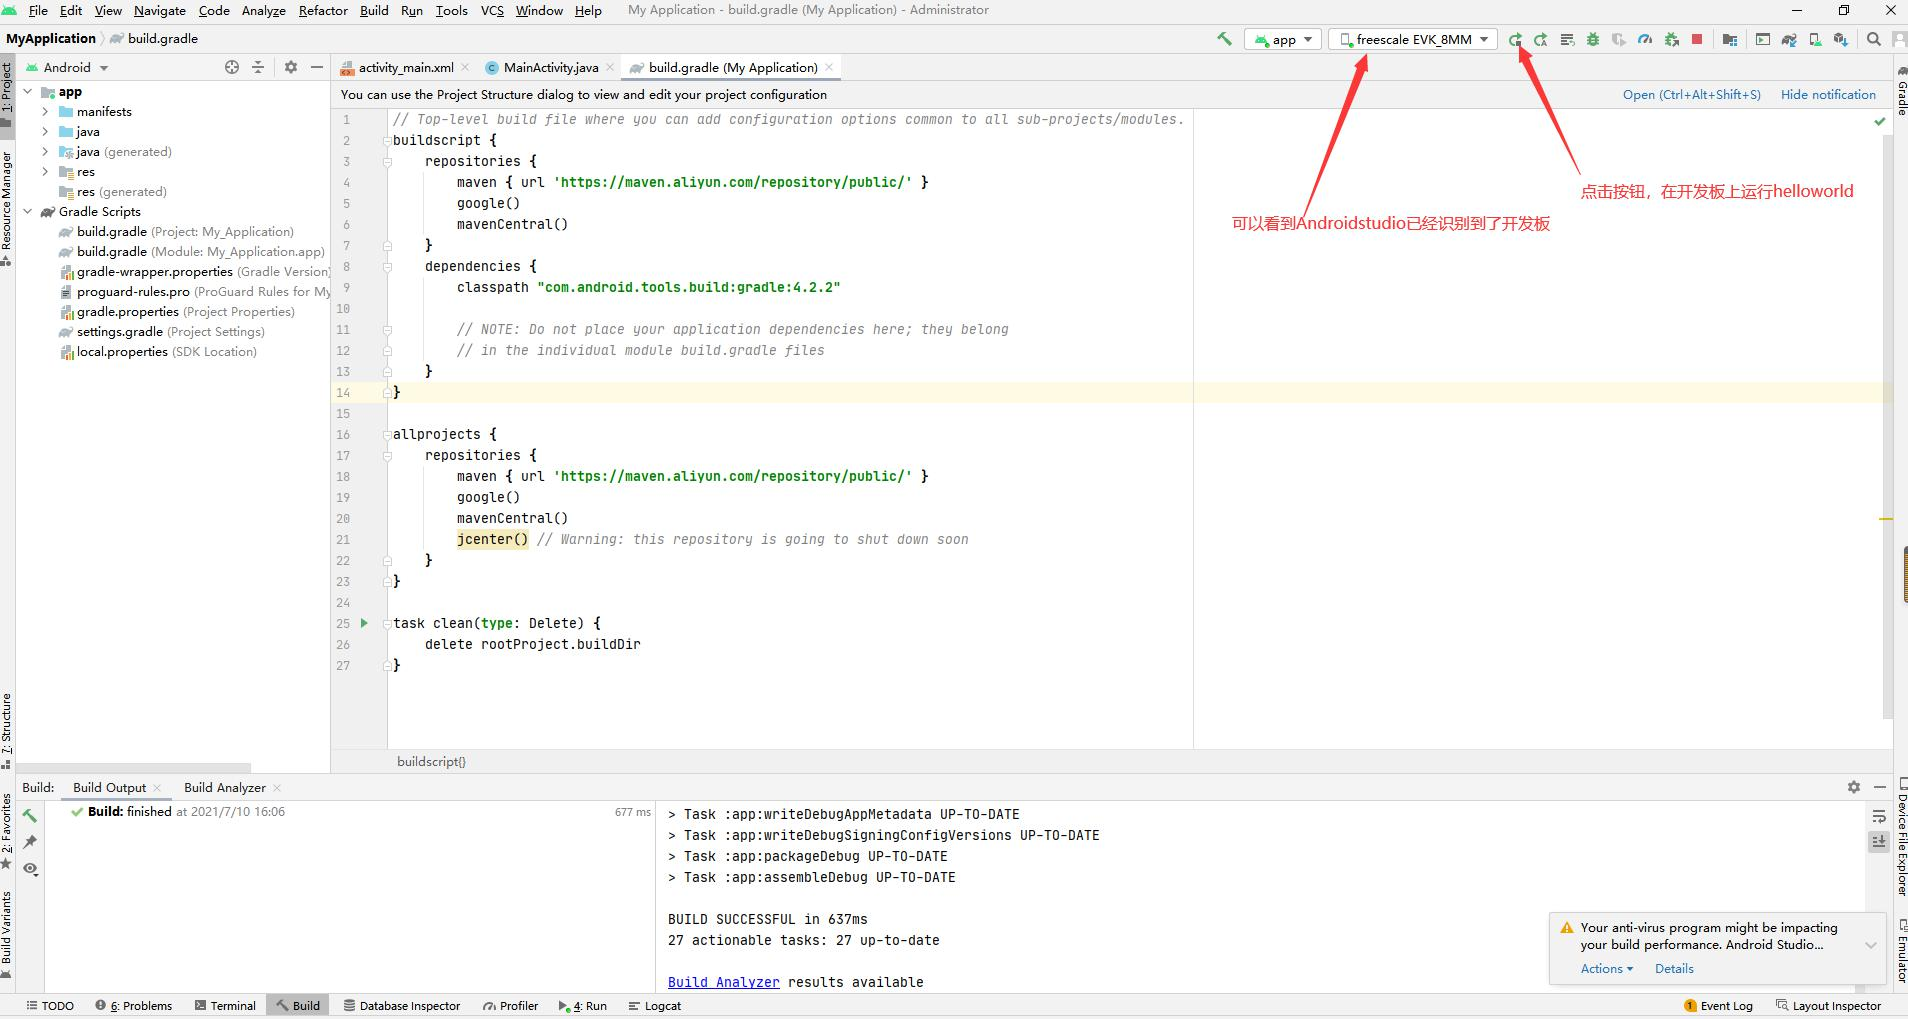This screenshot has height=1019, width=1908.
Task: Expand the manifests folder in project tree
Action: [45, 112]
